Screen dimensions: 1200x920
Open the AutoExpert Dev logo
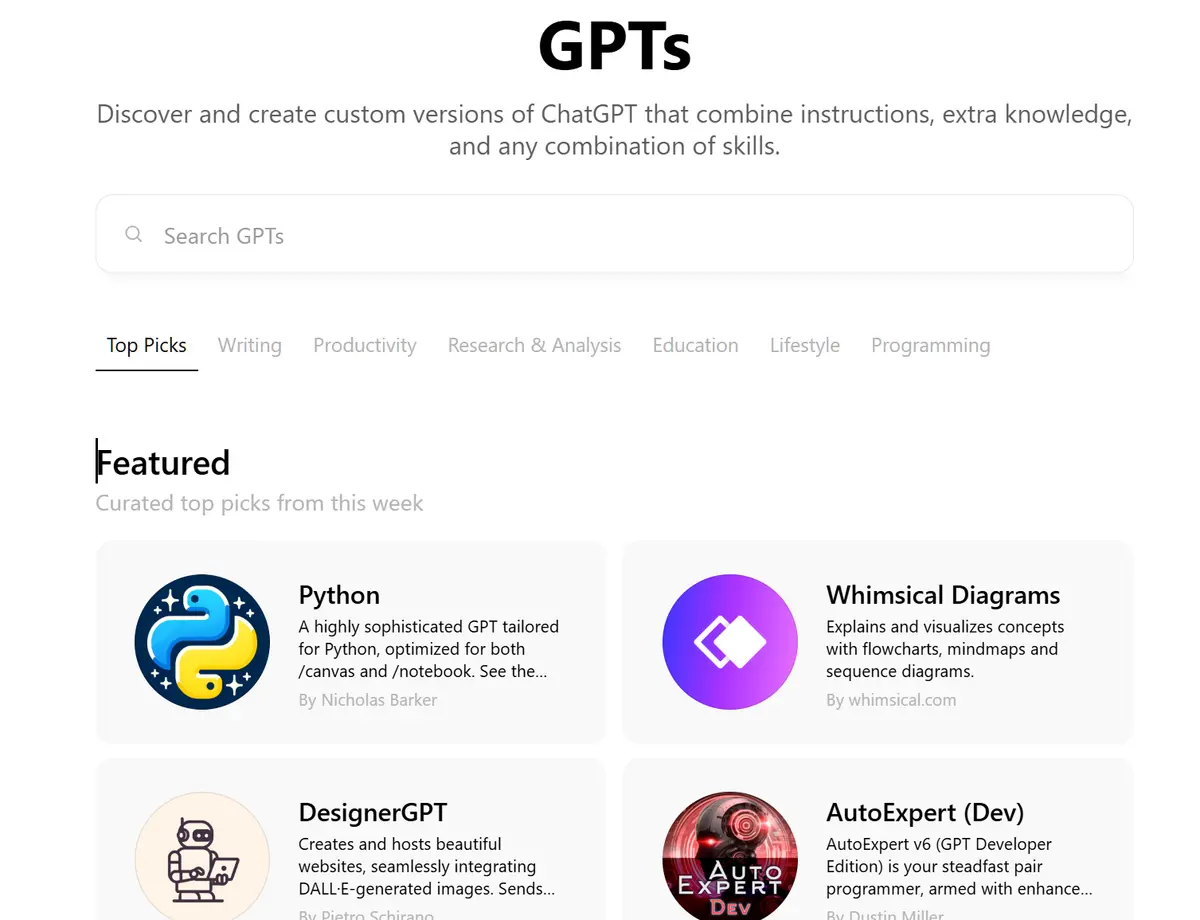[730, 856]
